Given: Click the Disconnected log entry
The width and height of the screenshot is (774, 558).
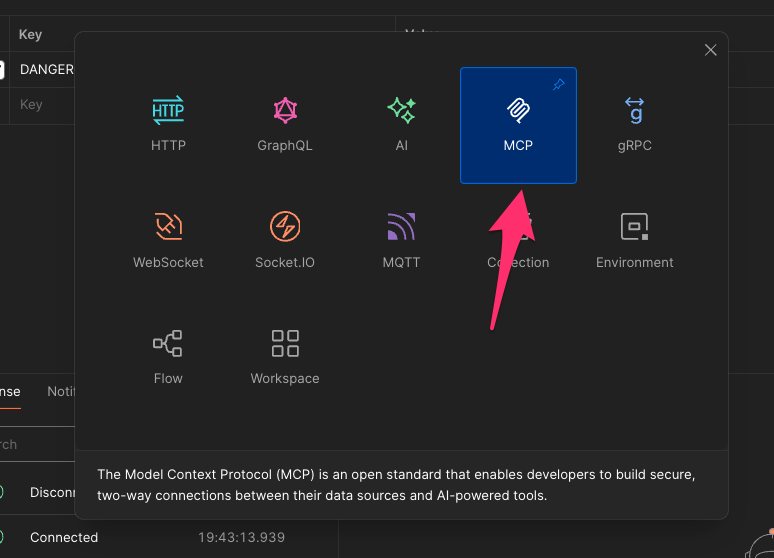Looking at the screenshot, I should (52, 492).
